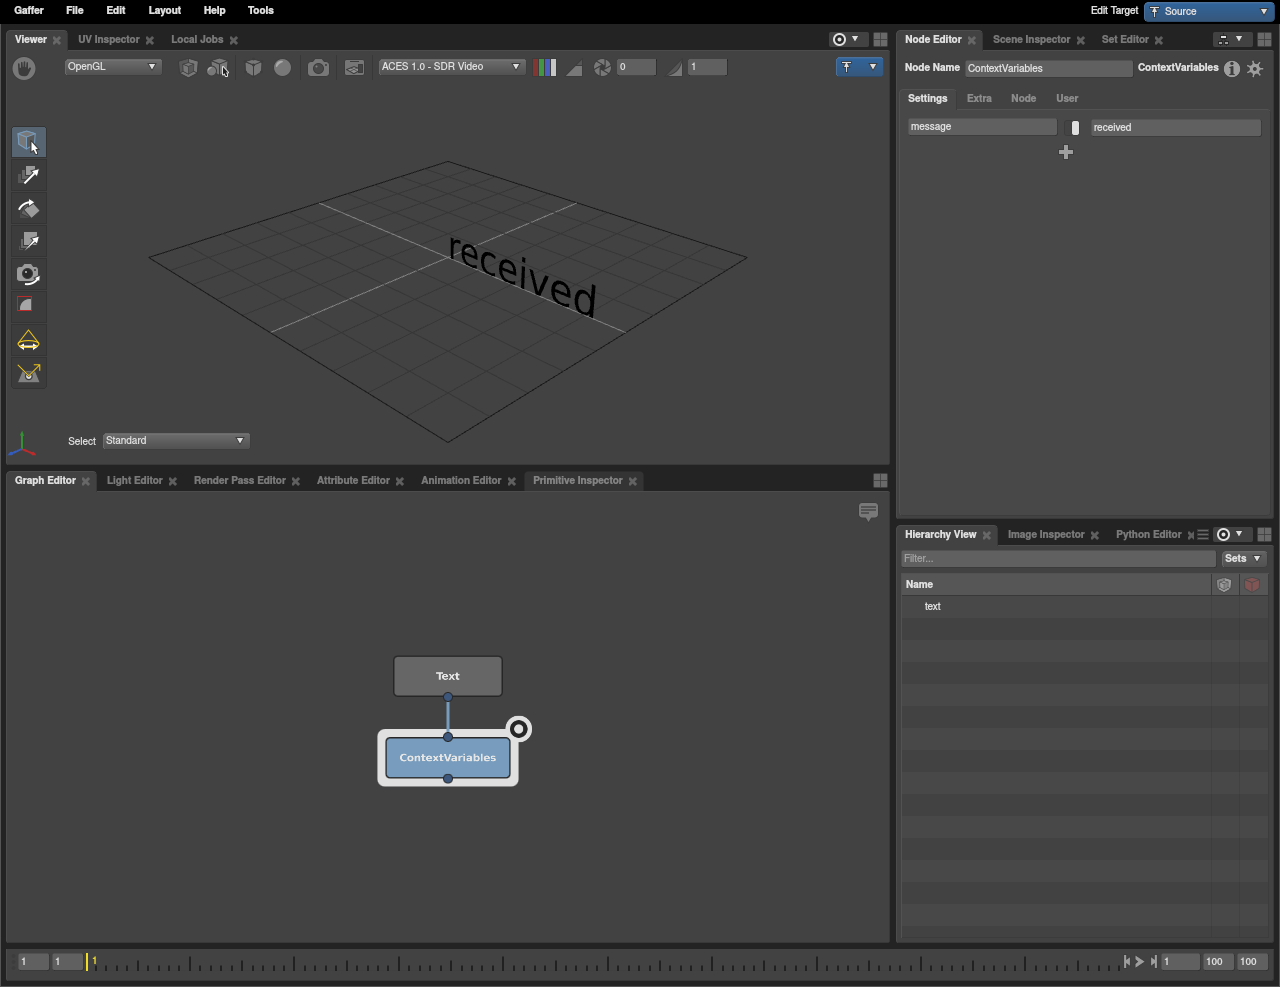The image size is (1280, 987).
Task: Open Graph Editor annotations speech bubble icon
Action: click(868, 511)
